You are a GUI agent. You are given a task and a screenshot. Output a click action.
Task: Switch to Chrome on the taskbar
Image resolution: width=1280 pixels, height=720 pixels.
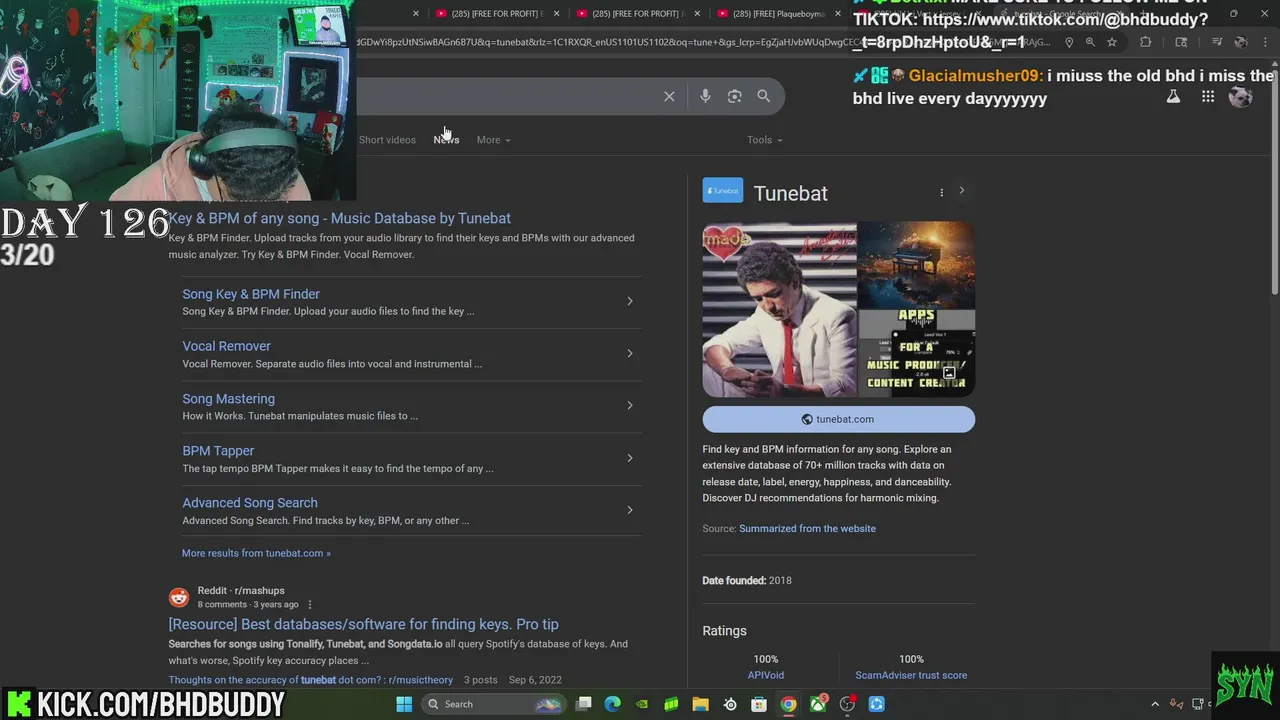click(788, 704)
